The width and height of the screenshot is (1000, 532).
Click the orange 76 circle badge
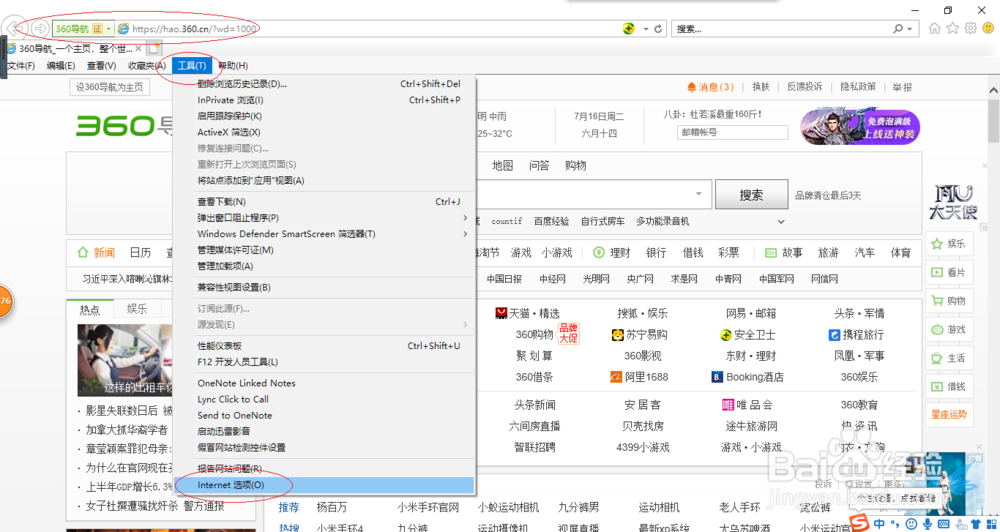(4, 300)
